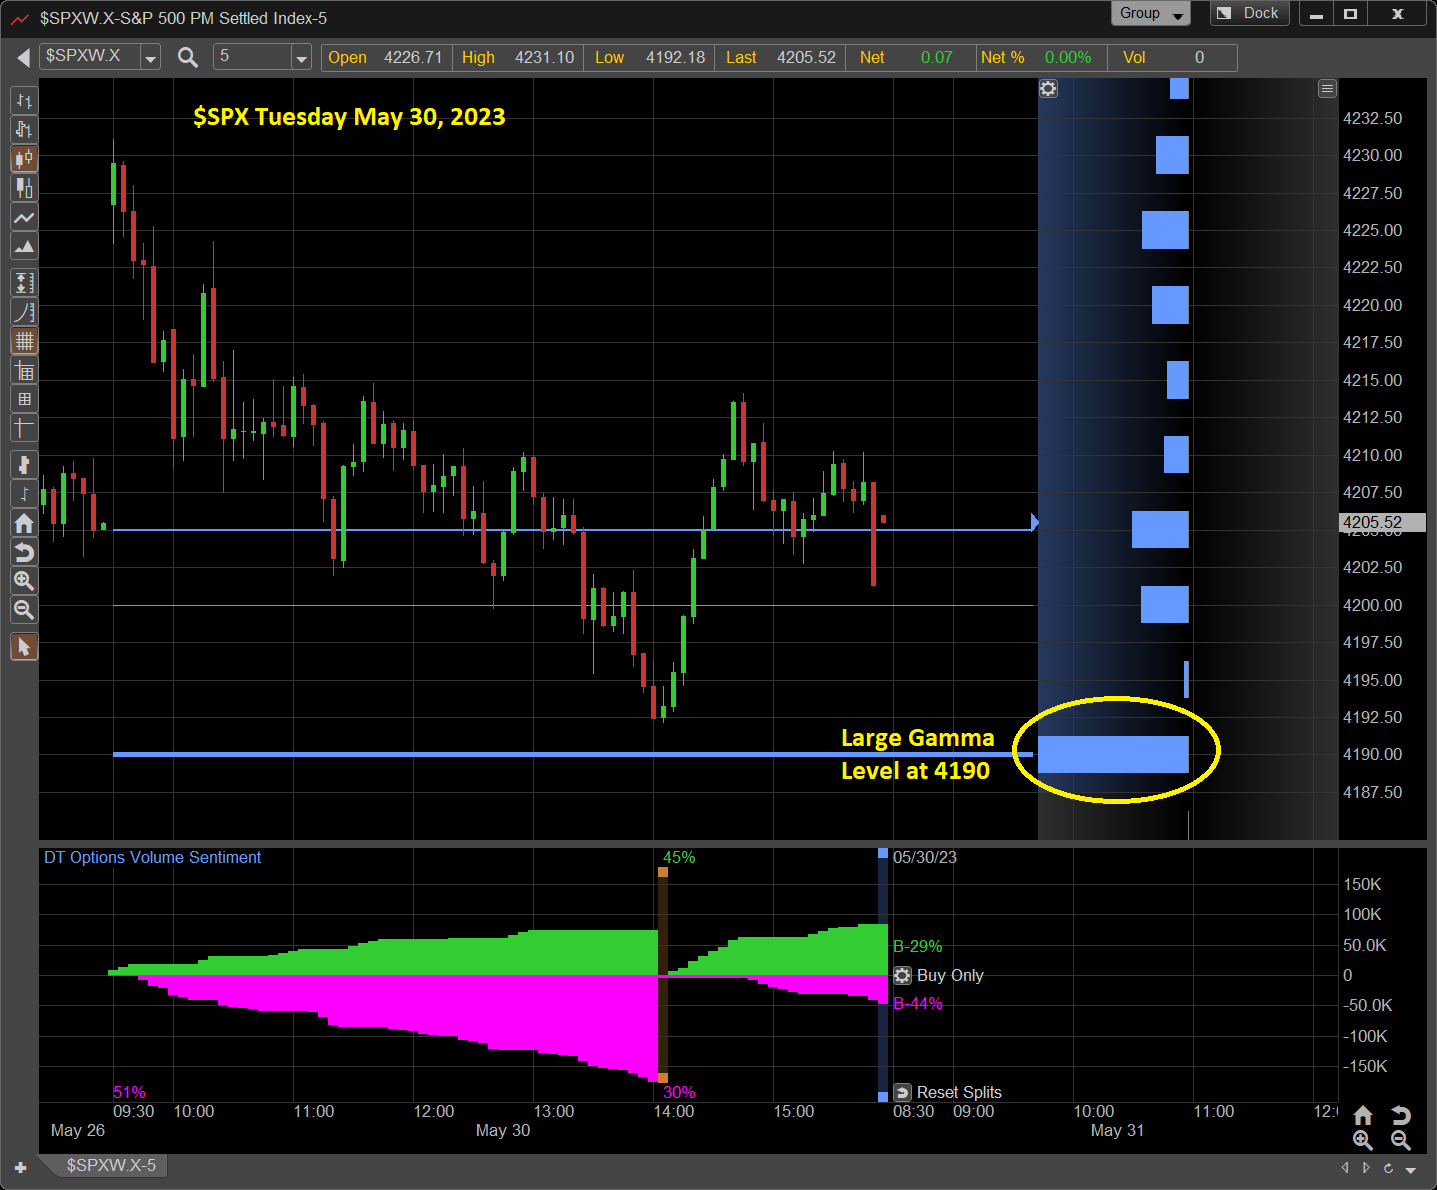Select the hollow bar chart style icon
Image resolution: width=1437 pixels, height=1190 pixels.
[24, 130]
